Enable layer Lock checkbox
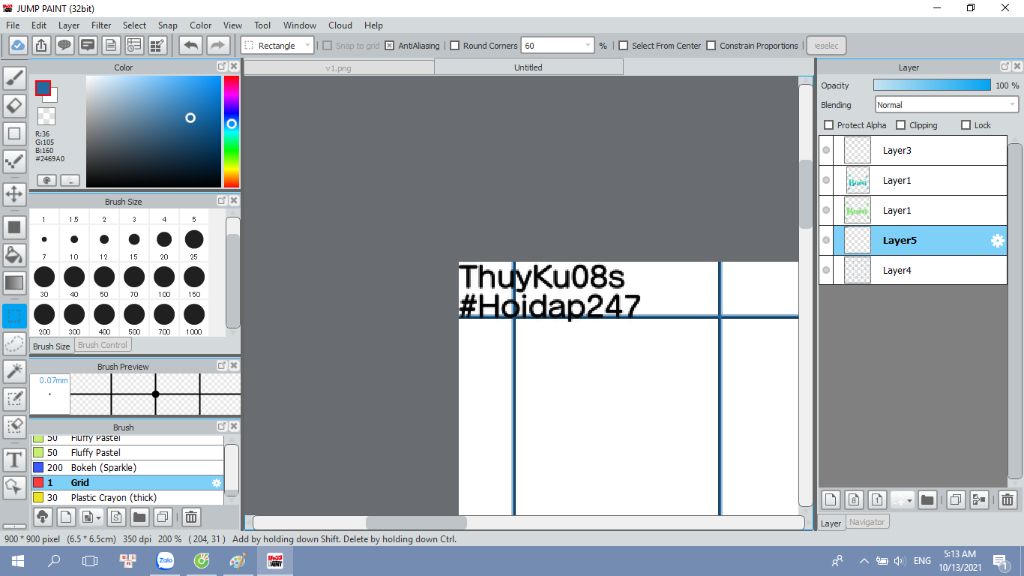 [966, 125]
